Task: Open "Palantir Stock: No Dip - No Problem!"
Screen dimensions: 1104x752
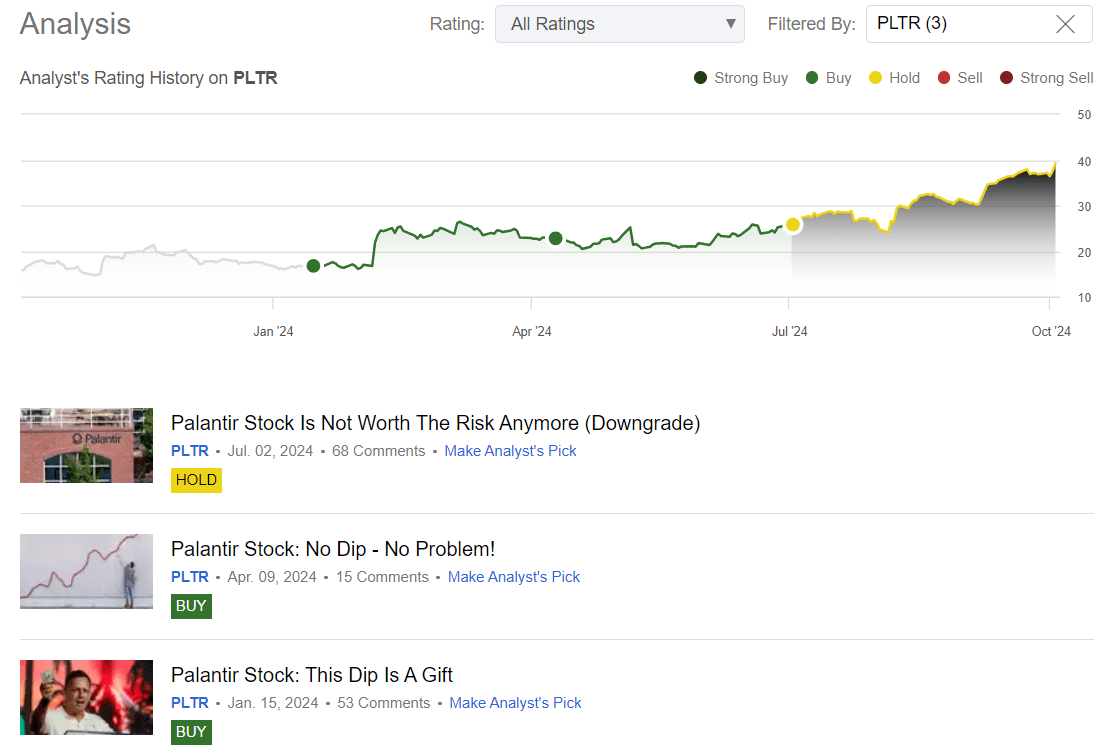Action: (x=333, y=549)
